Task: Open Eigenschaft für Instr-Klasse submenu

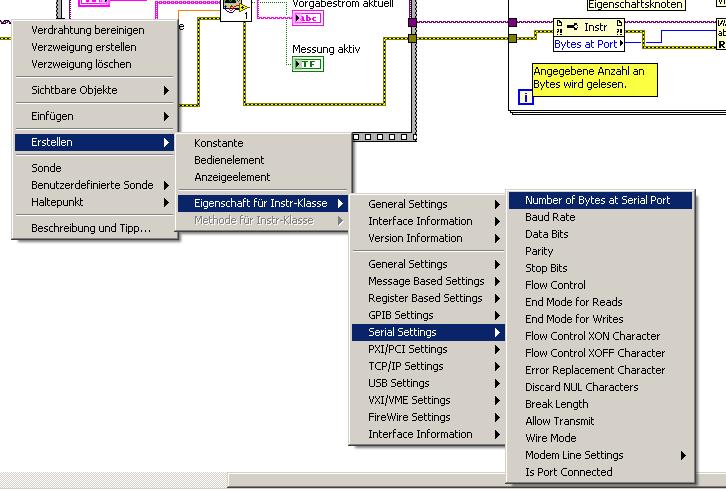Action: coord(263,203)
